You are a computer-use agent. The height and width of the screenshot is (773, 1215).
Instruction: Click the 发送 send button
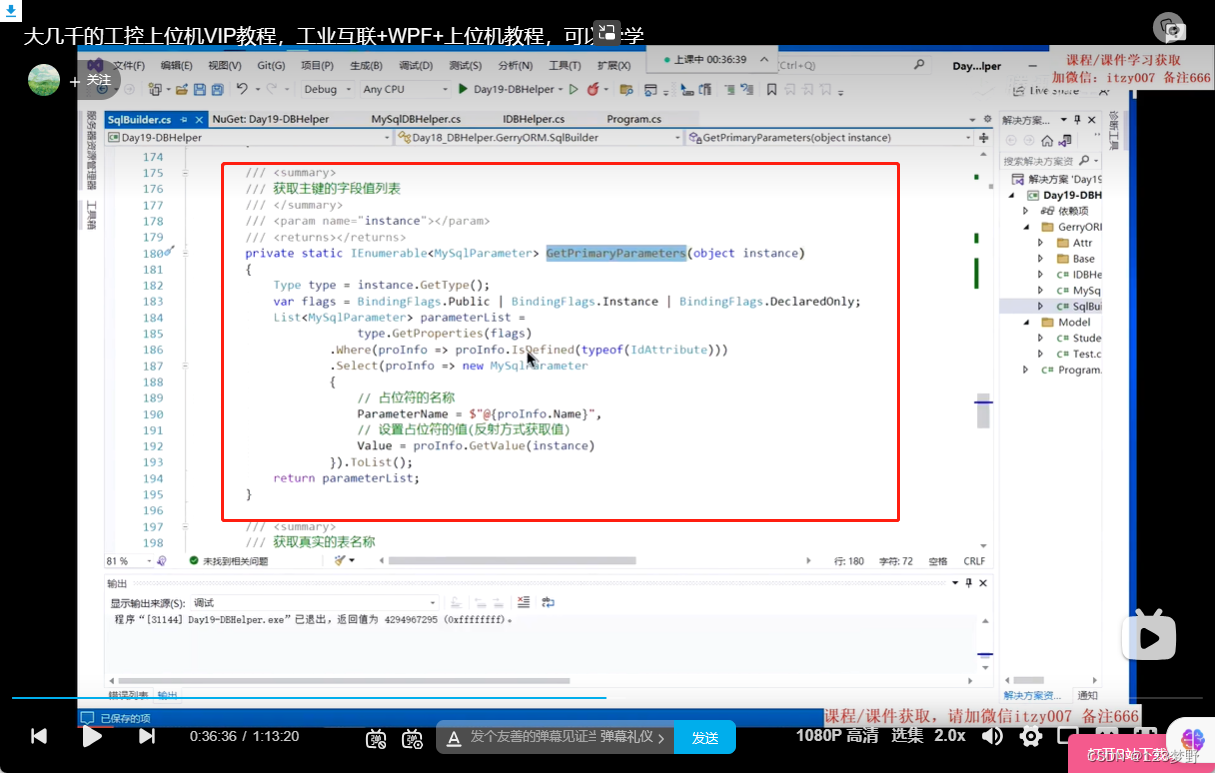click(705, 738)
